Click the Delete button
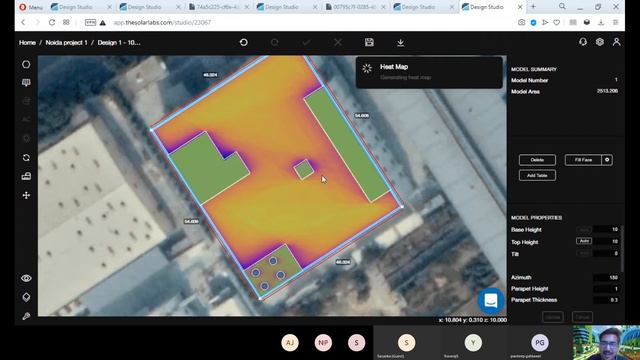 537,160
